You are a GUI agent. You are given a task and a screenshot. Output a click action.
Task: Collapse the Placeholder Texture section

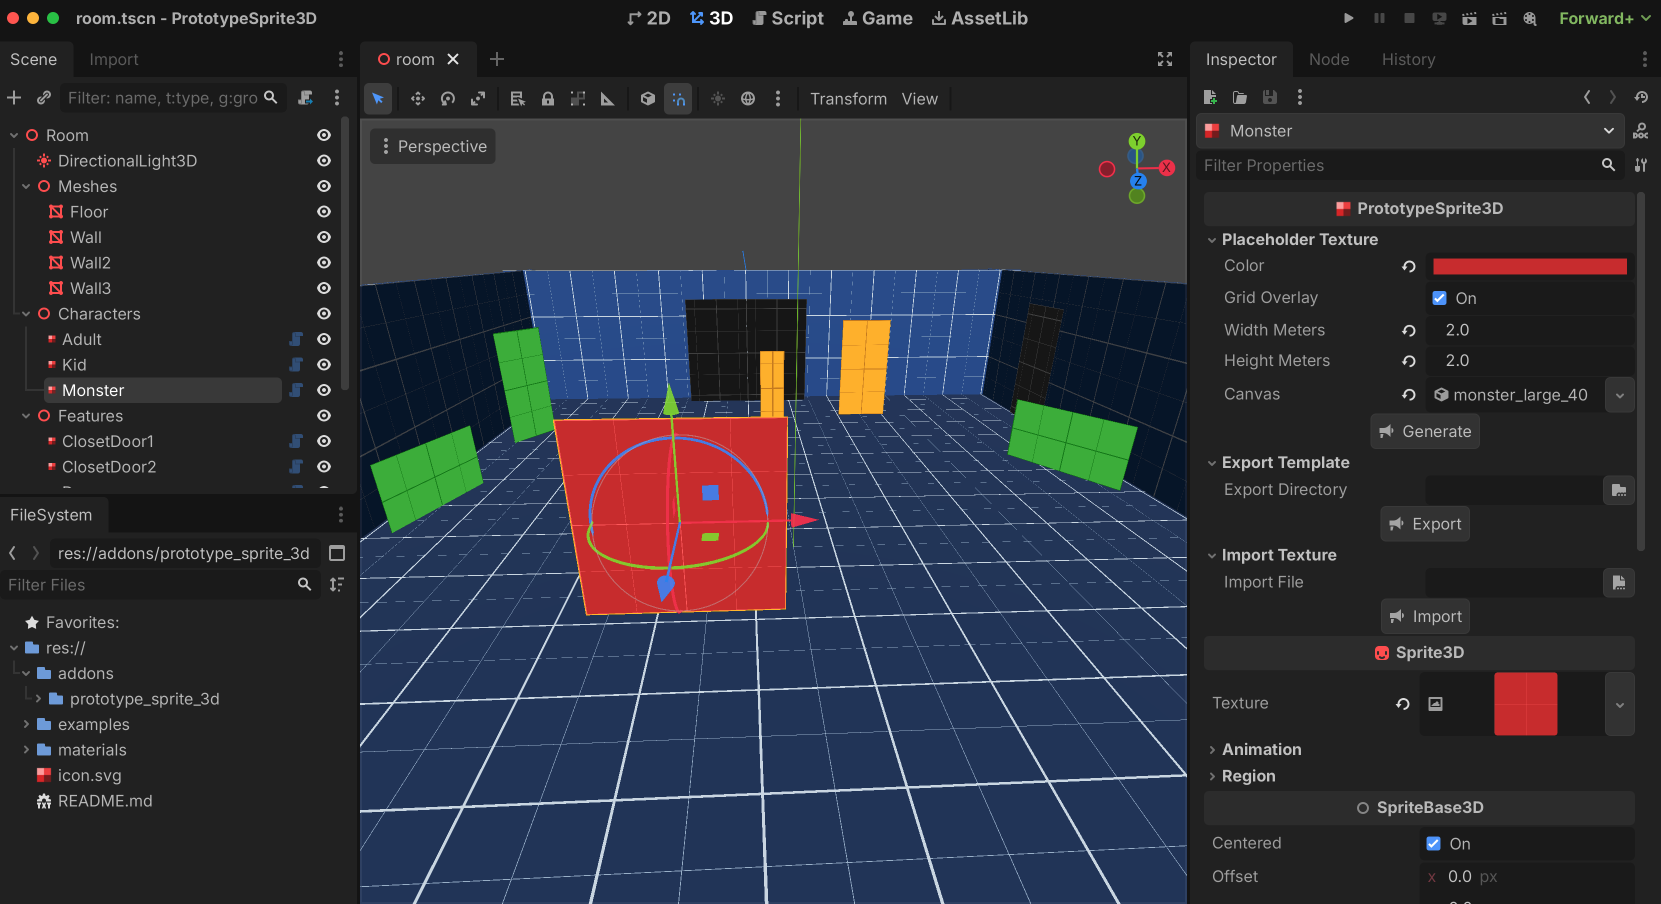click(1212, 239)
